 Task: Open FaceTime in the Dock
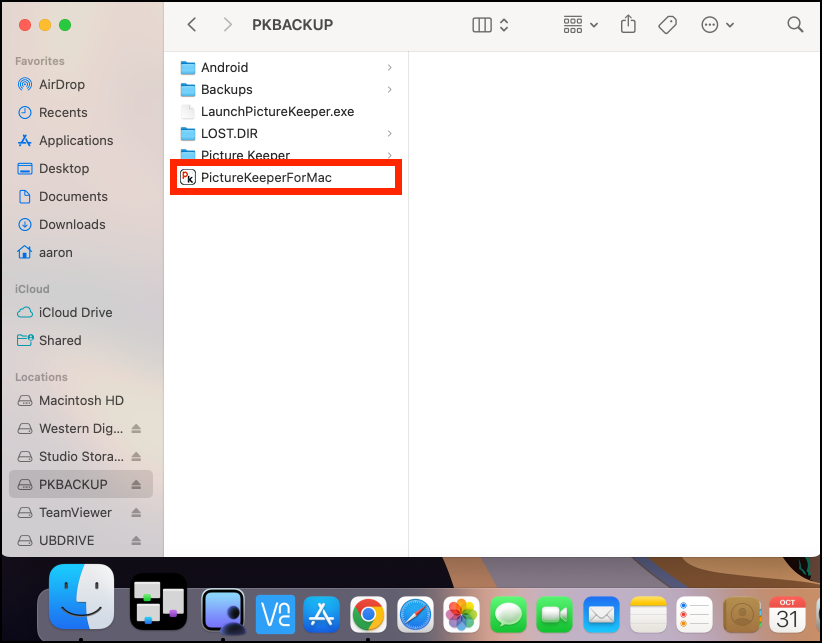click(554, 614)
